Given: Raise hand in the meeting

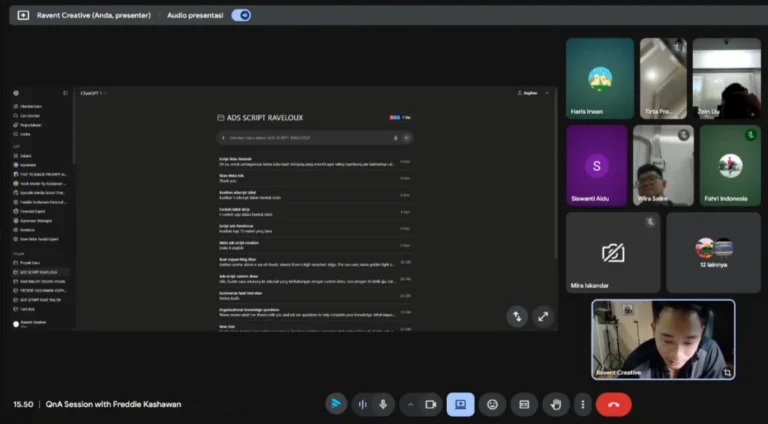Looking at the screenshot, I should [555, 404].
